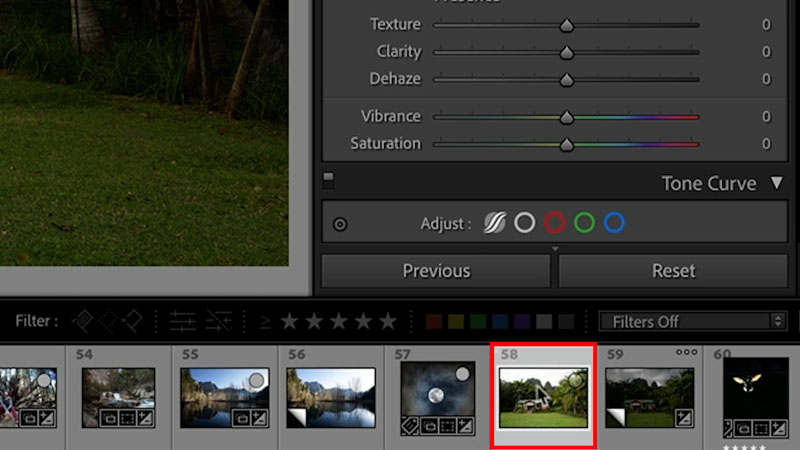Image resolution: width=800 pixels, height=450 pixels.
Task: Select filmstrip thumbnail 59 dark house photo
Action: (x=649, y=398)
